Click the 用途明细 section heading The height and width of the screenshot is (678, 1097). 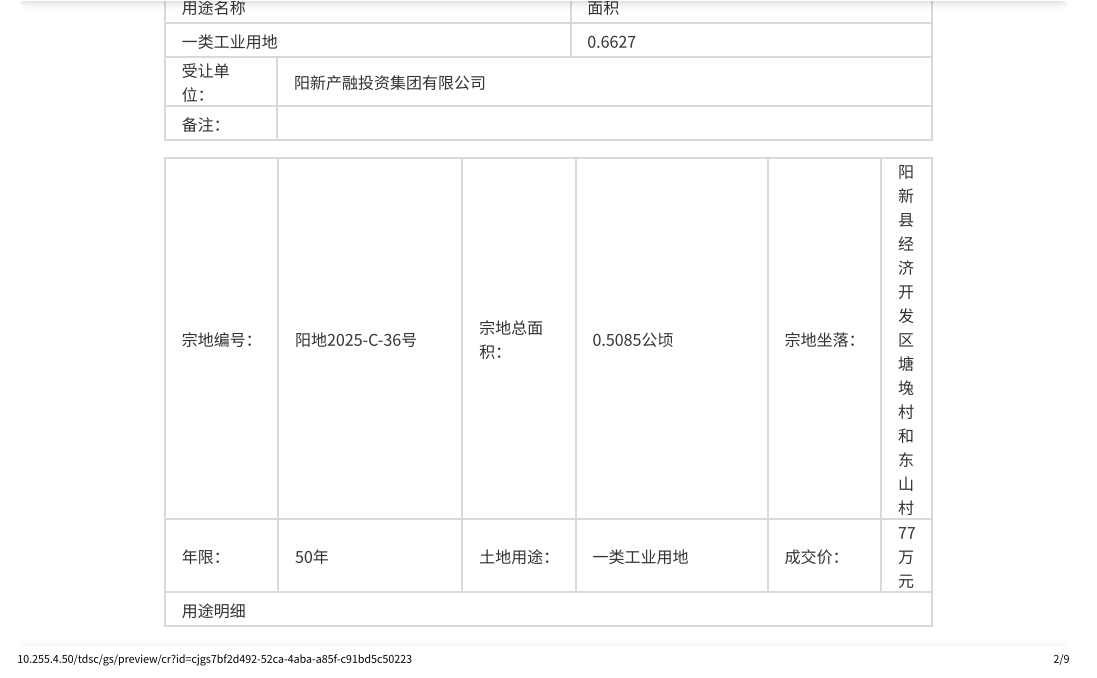pyautogui.click(x=213, y=611)
